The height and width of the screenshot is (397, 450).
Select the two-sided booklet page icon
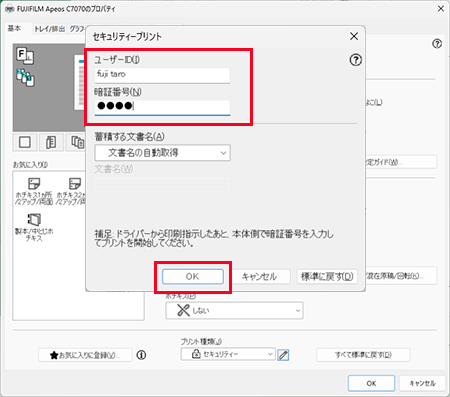click(51, 142)
